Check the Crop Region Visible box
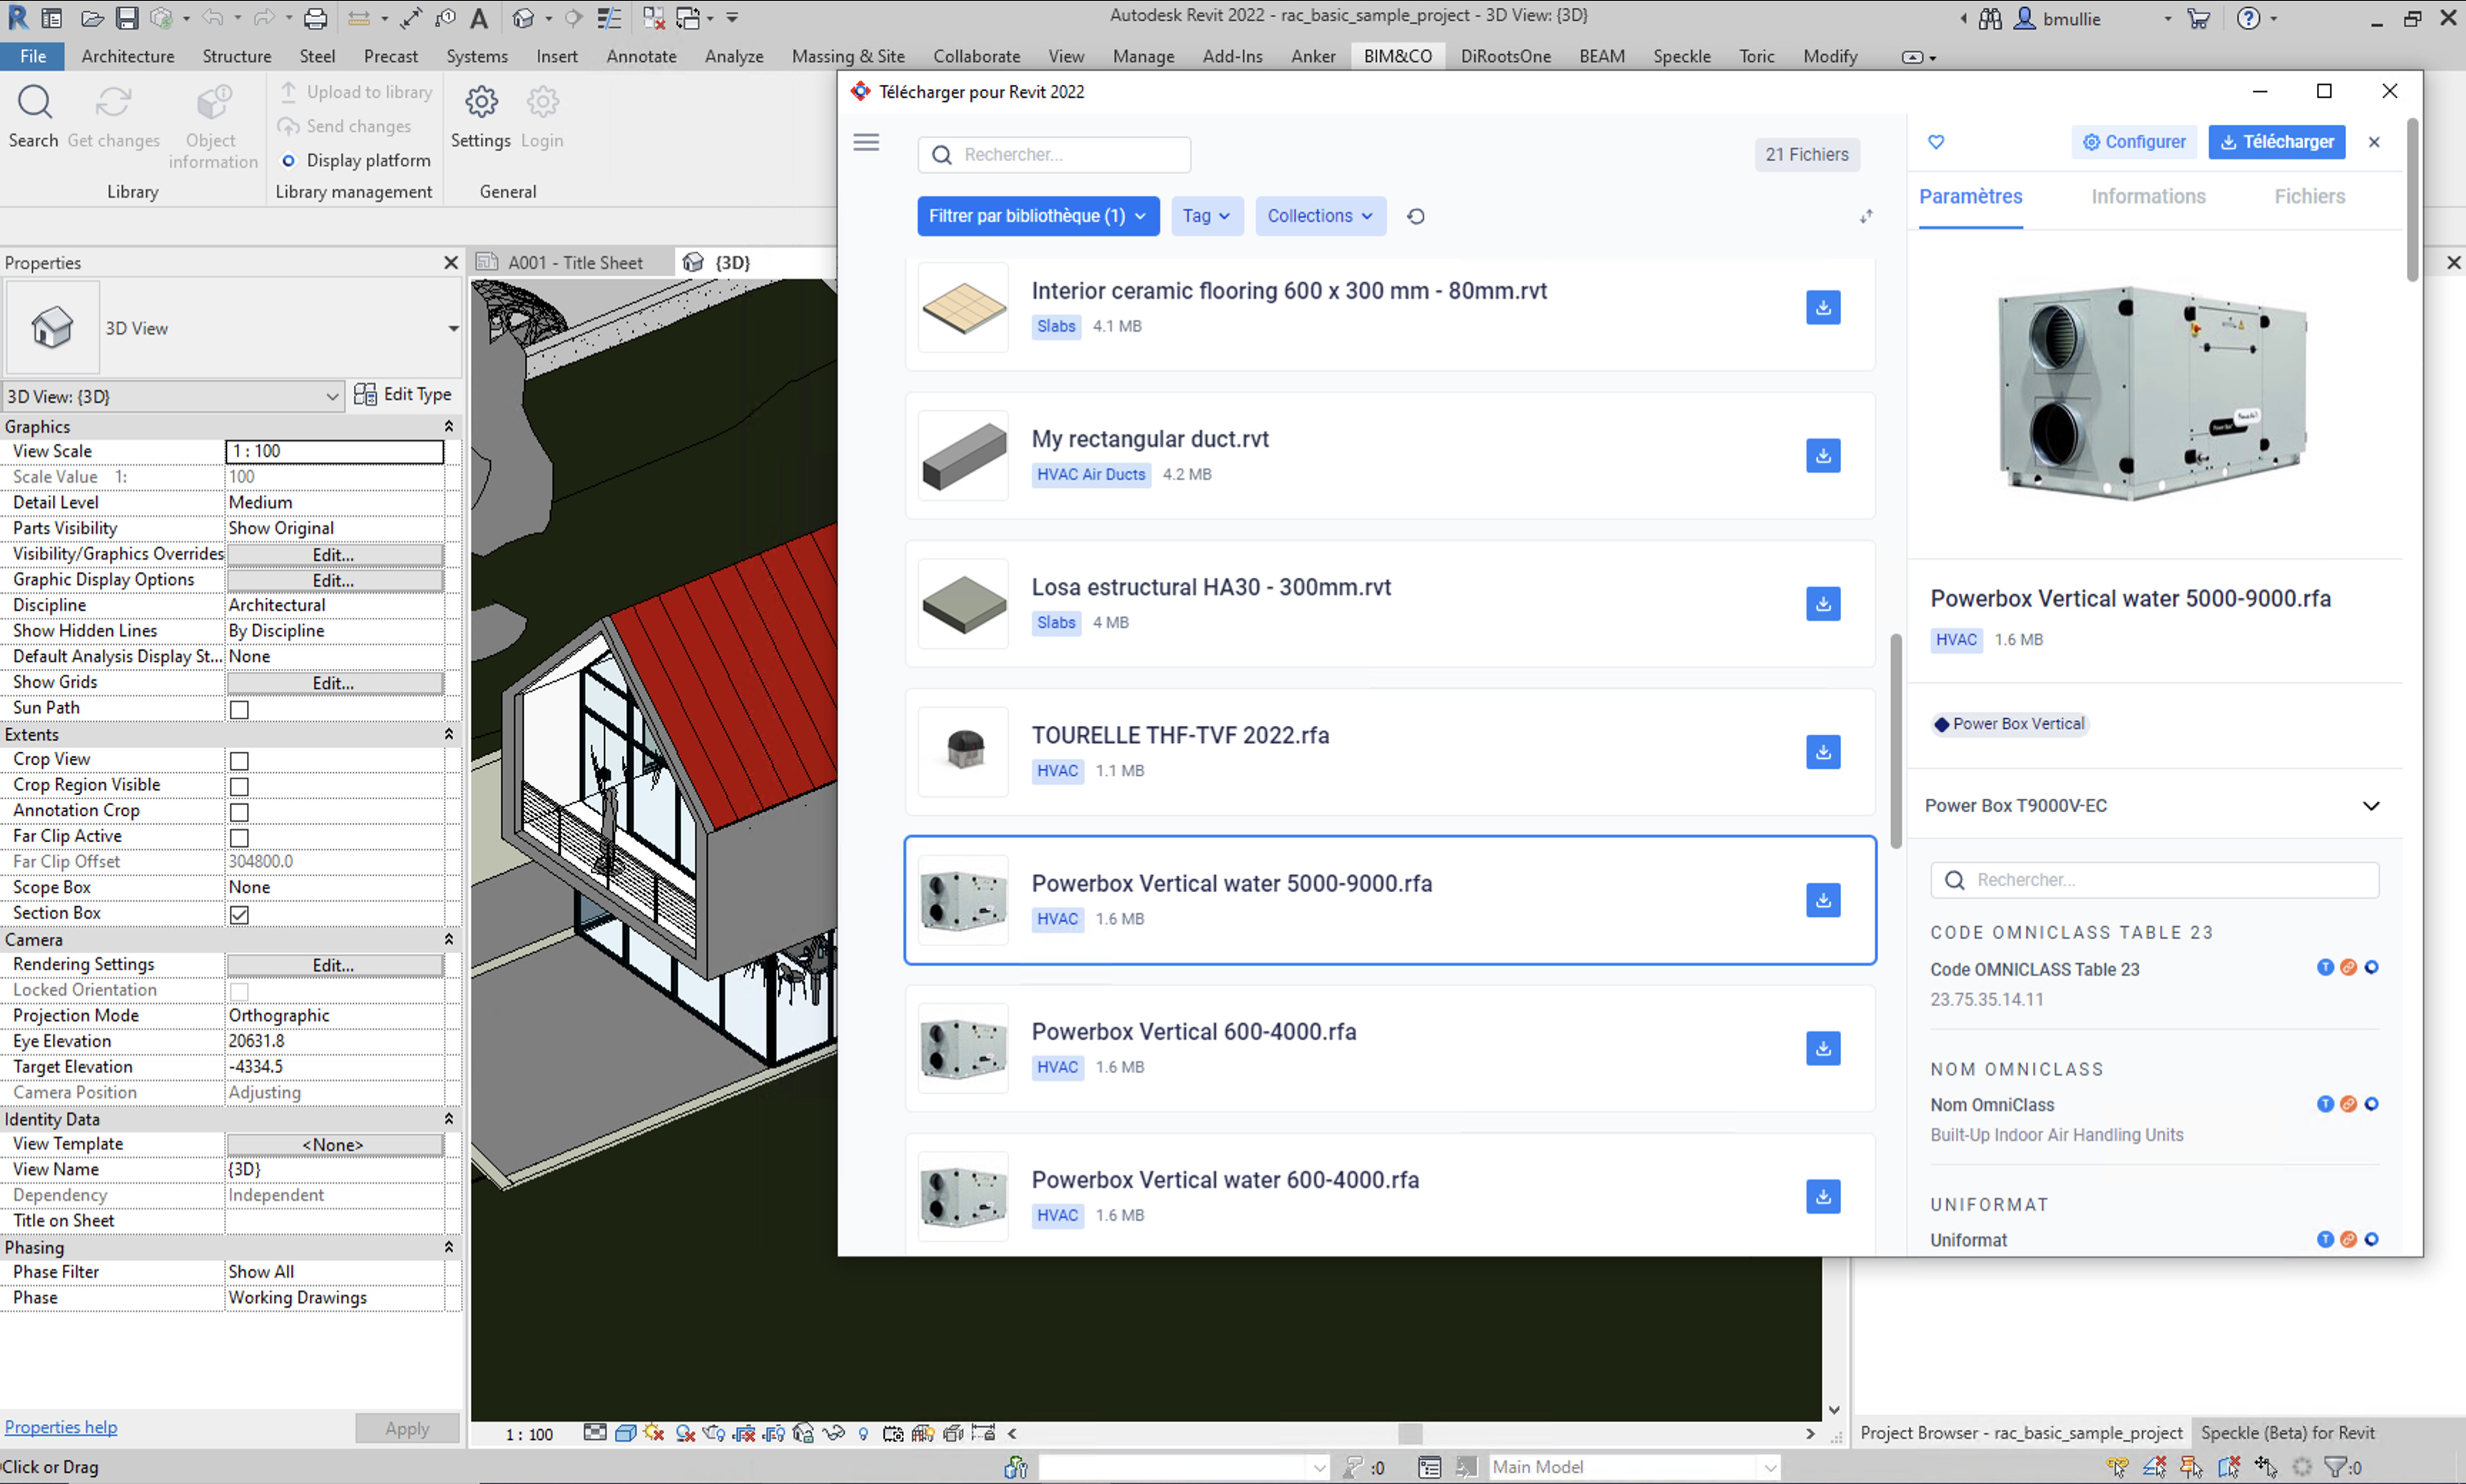2466x1484 pixels. pos(239,786)
